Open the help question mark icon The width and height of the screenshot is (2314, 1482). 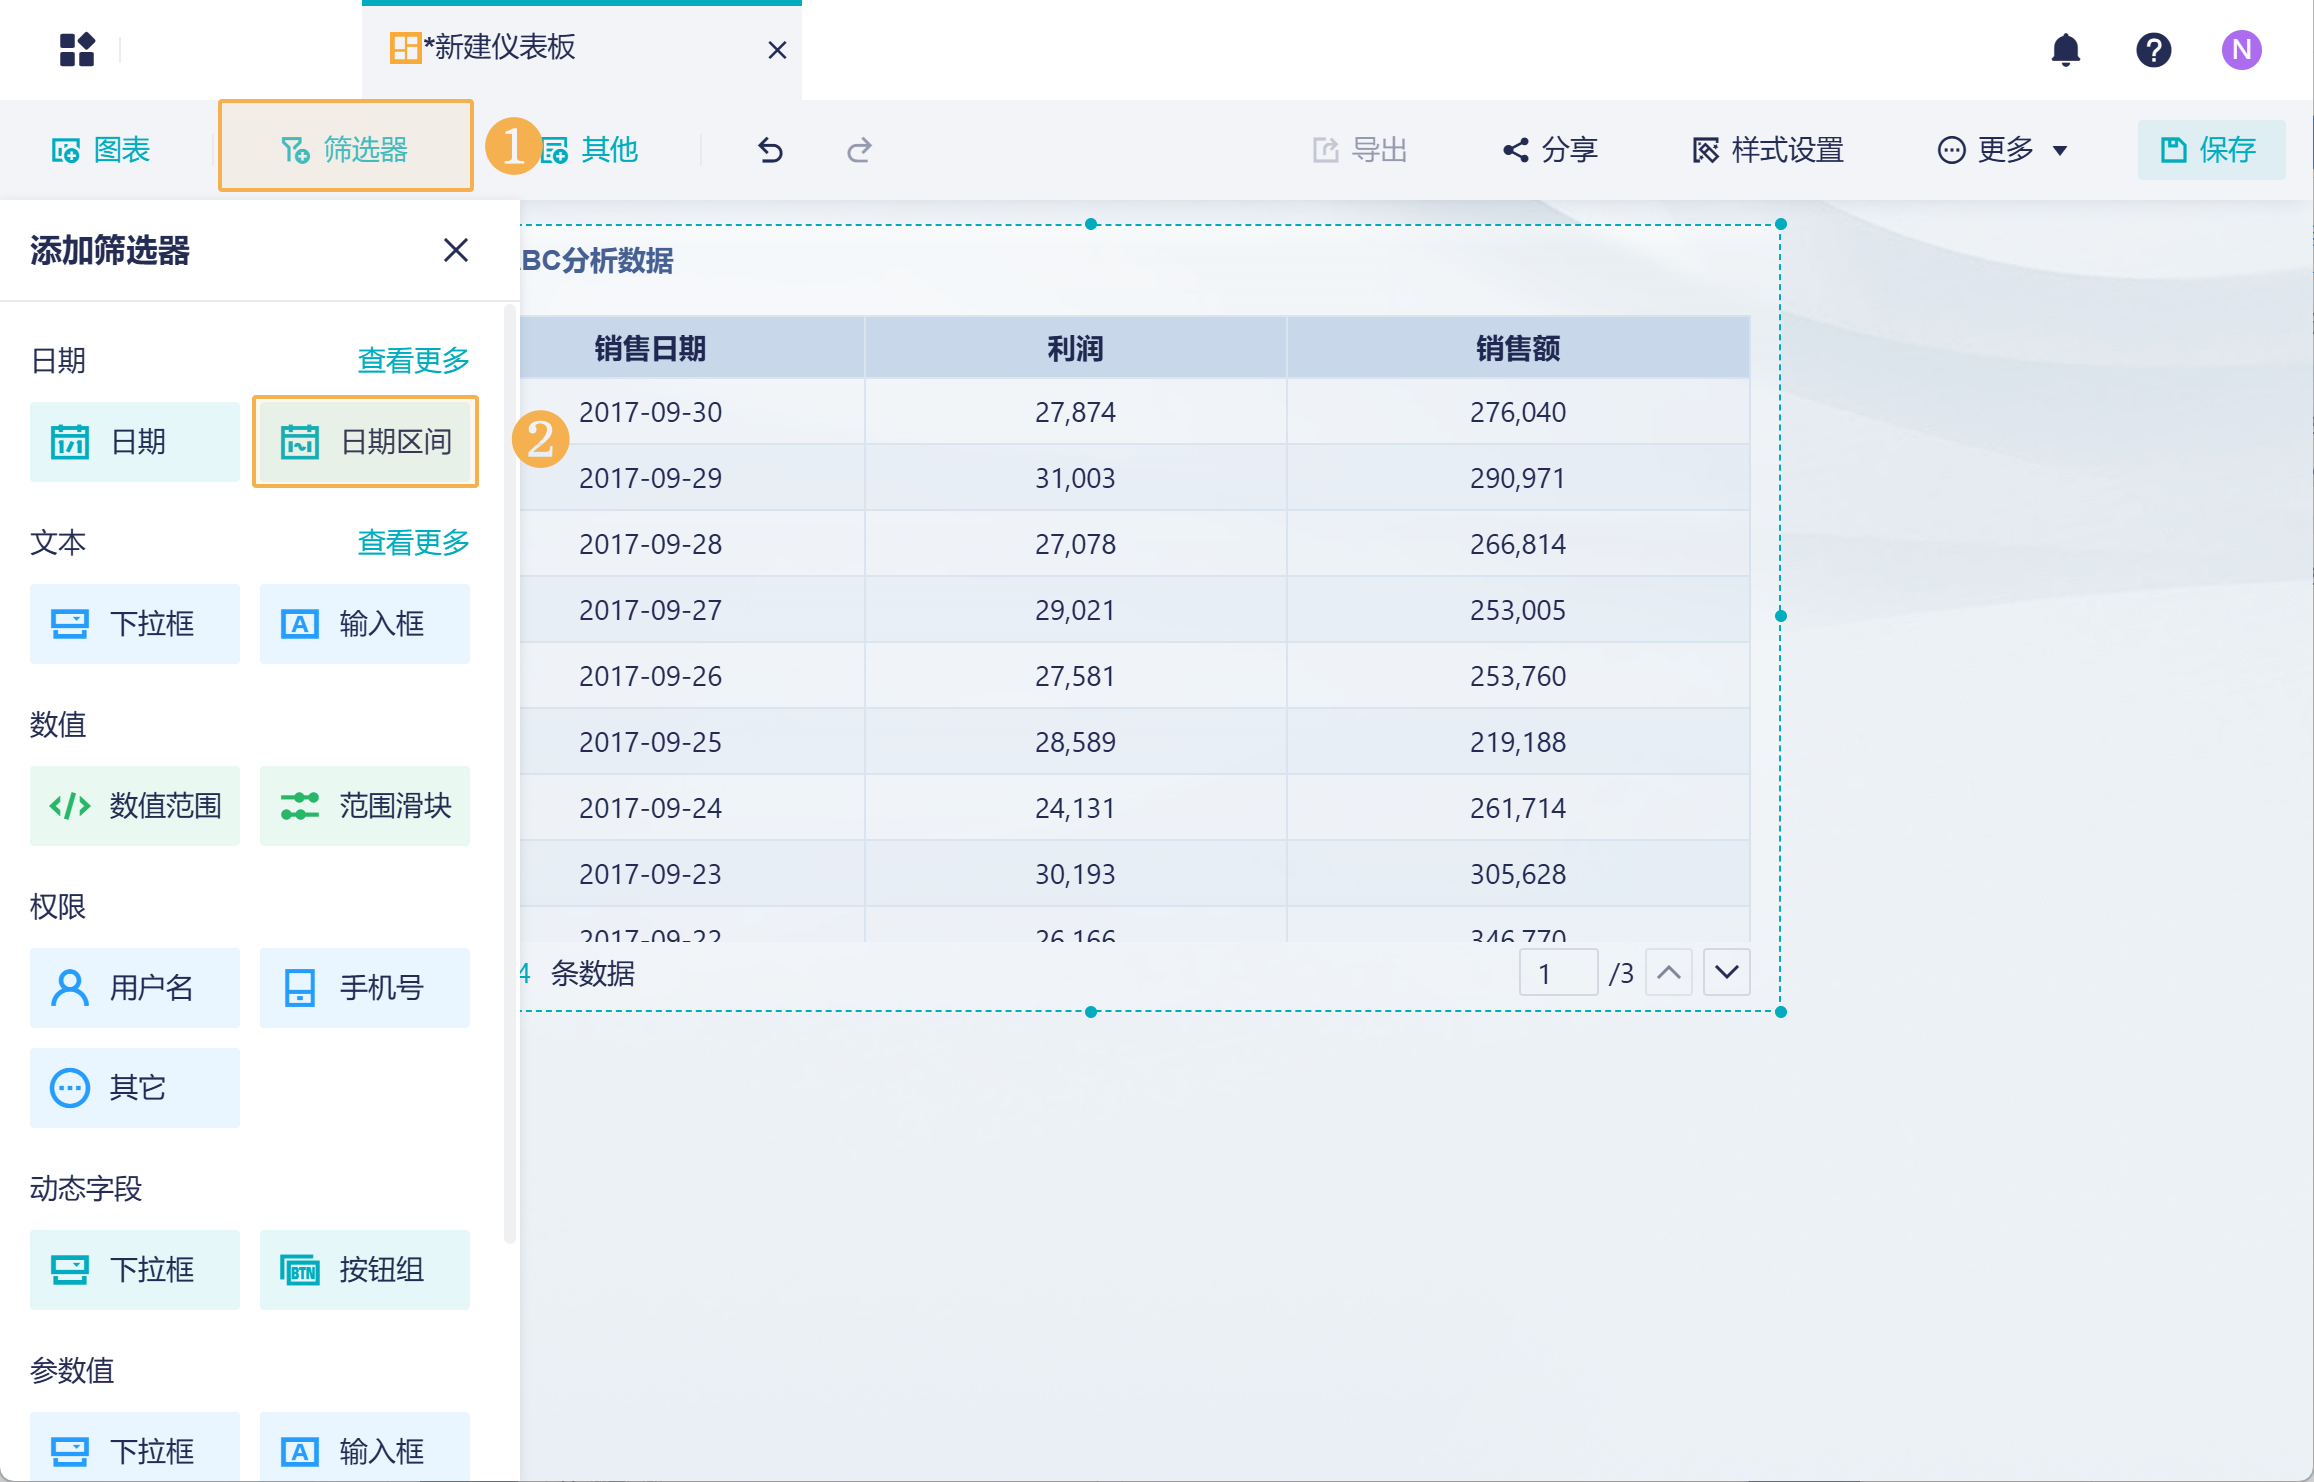click(x=2153, y=49)
